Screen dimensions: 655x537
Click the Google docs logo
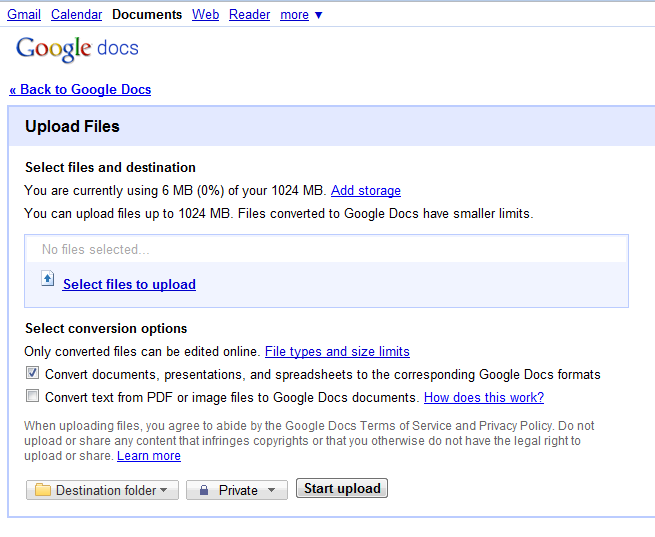point(77,49)
